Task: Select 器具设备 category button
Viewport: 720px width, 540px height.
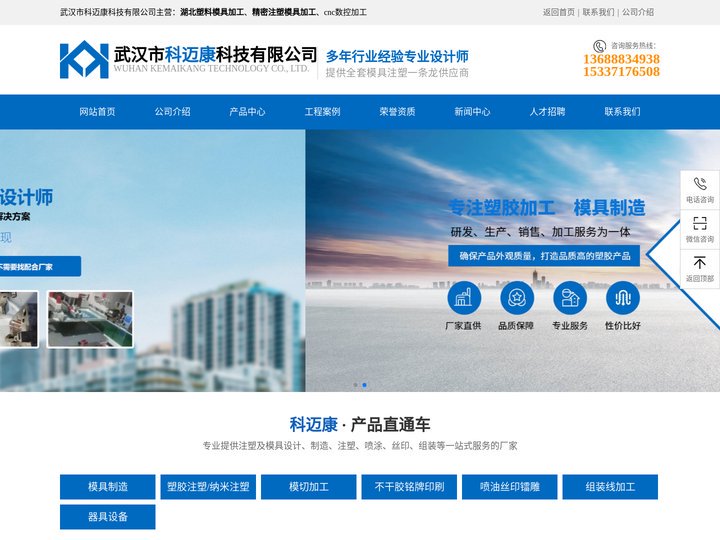Action: [x=107, y=517]
